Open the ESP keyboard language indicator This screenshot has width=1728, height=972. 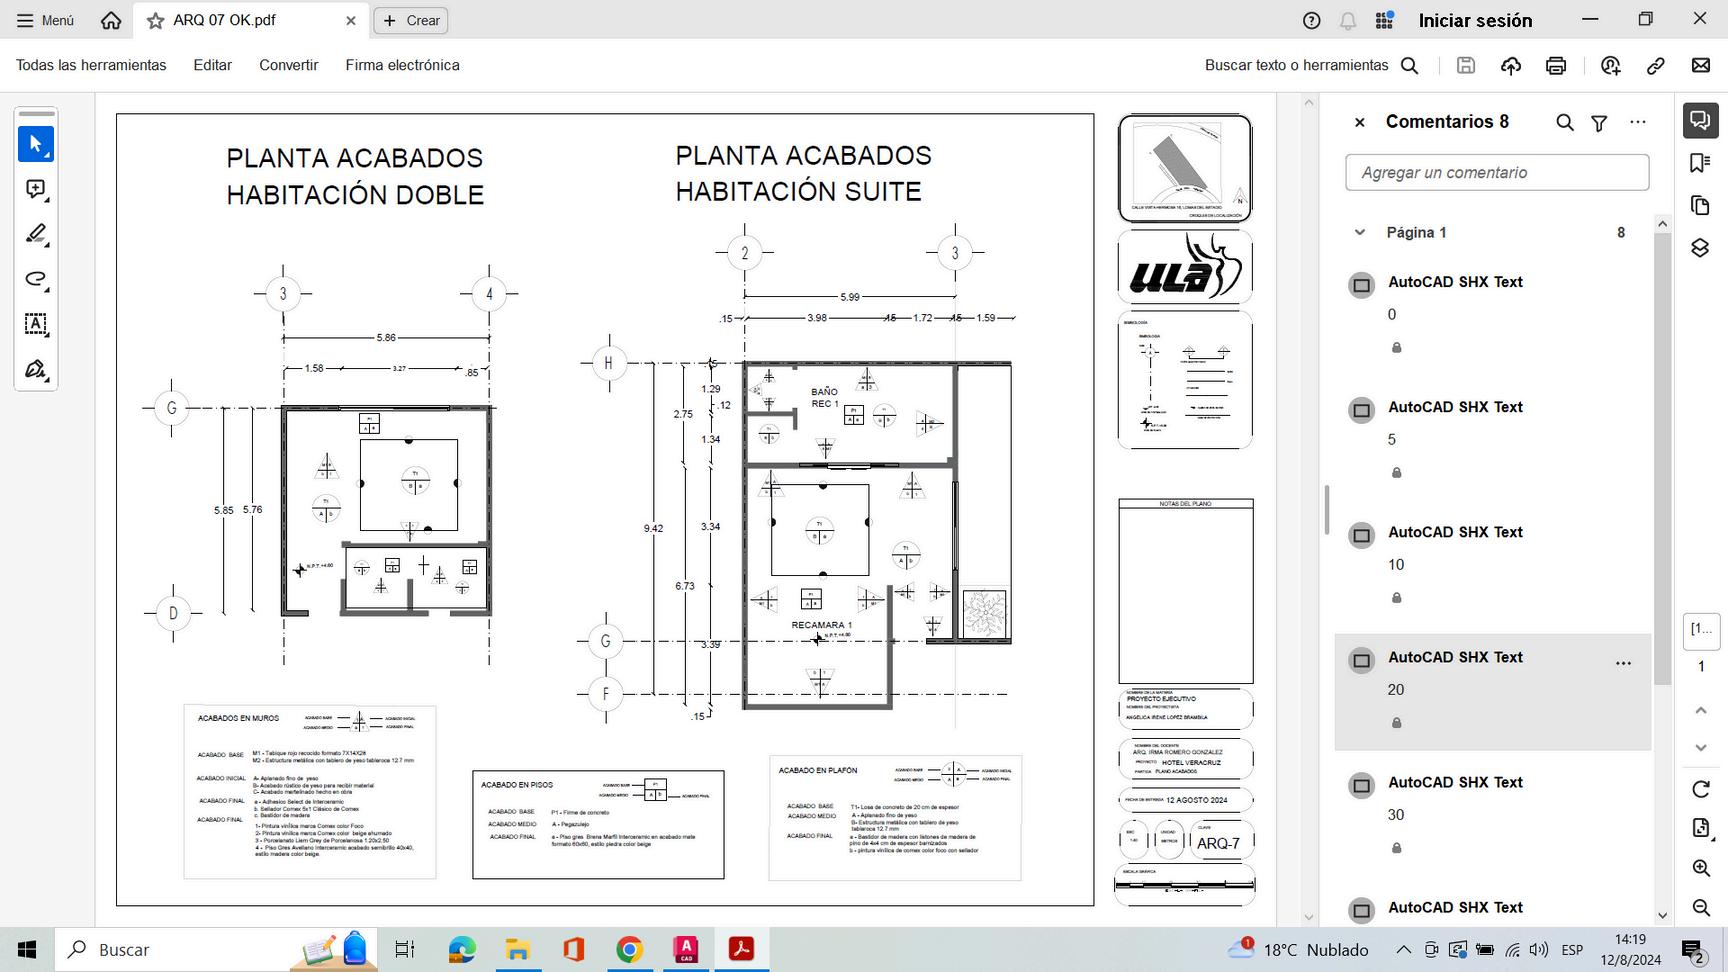pos(1572,950)
